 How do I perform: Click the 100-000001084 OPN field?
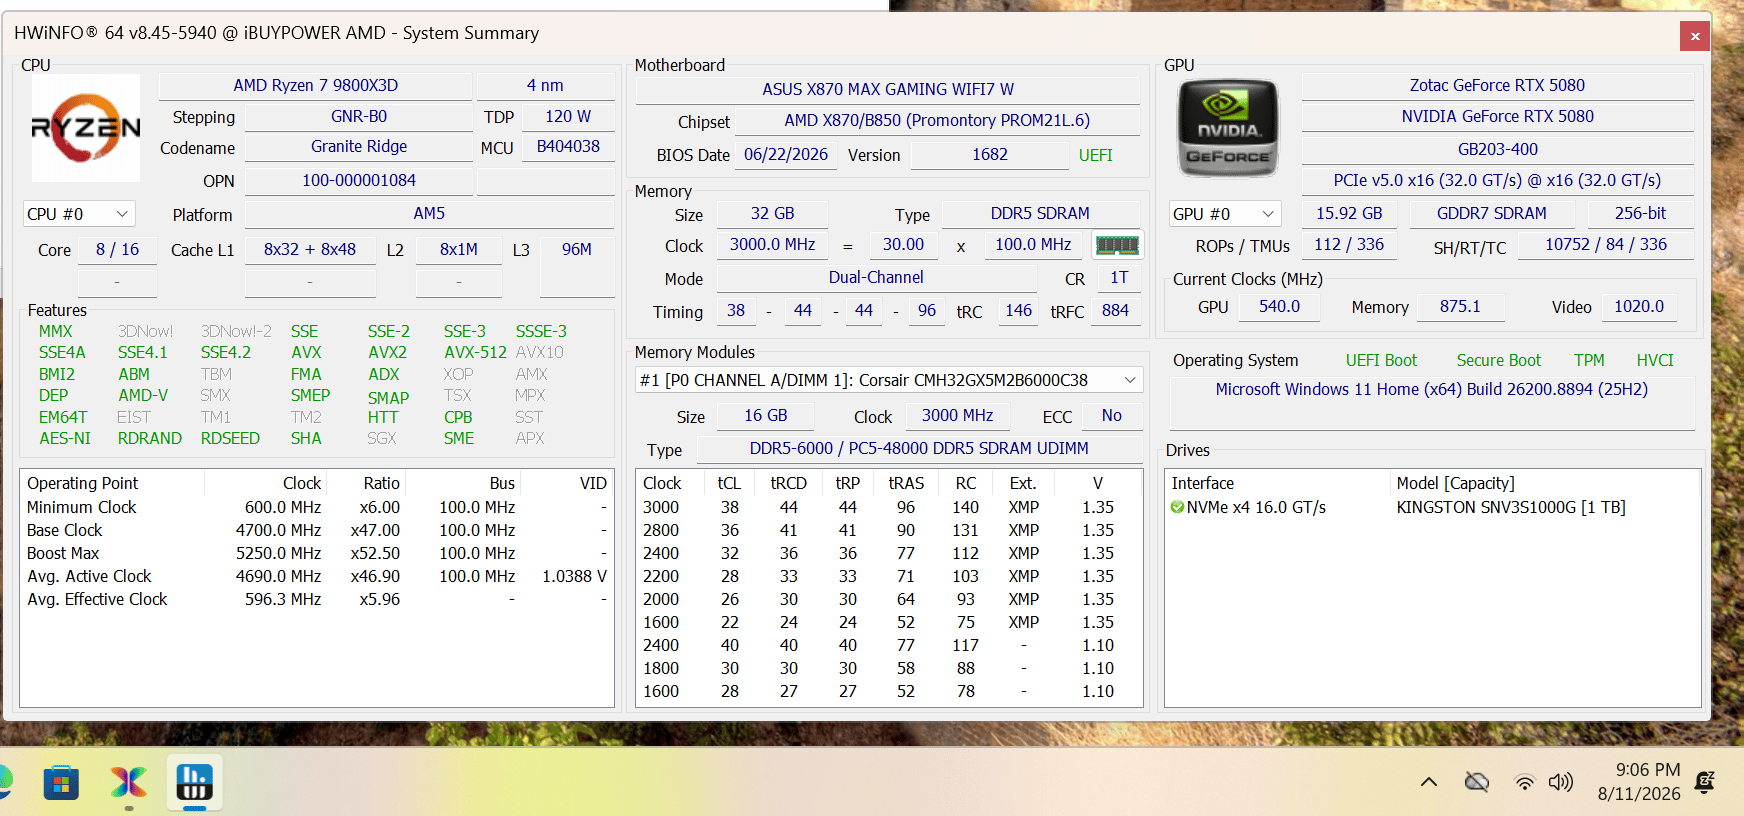click(358, 181)
